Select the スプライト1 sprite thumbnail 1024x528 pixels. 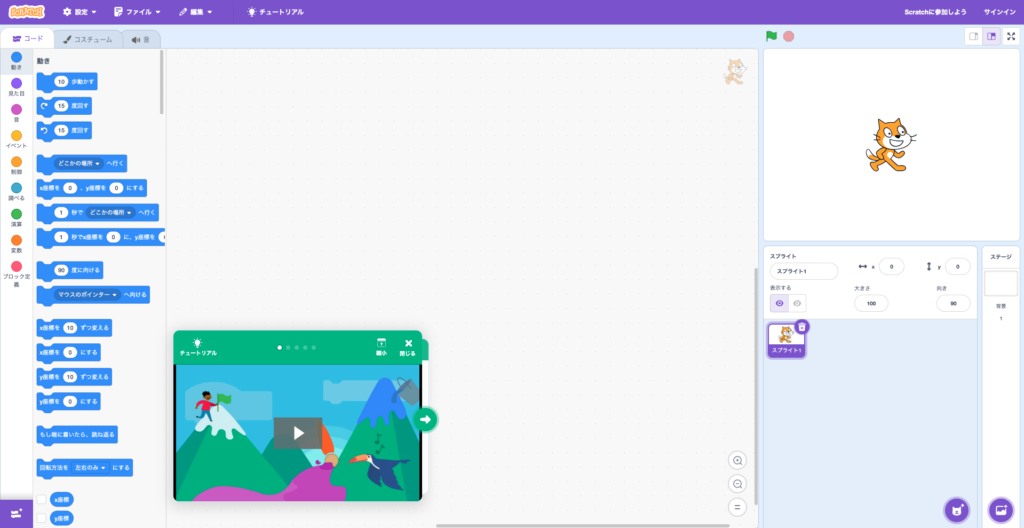point(786,340)
